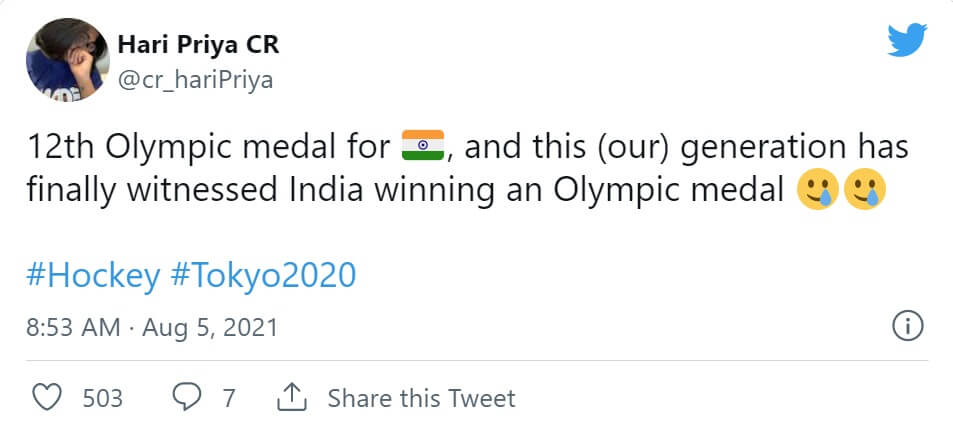
Task: Click the 8:53 AM Aug 5, 2021 timestamp
Action: (150, 327)
